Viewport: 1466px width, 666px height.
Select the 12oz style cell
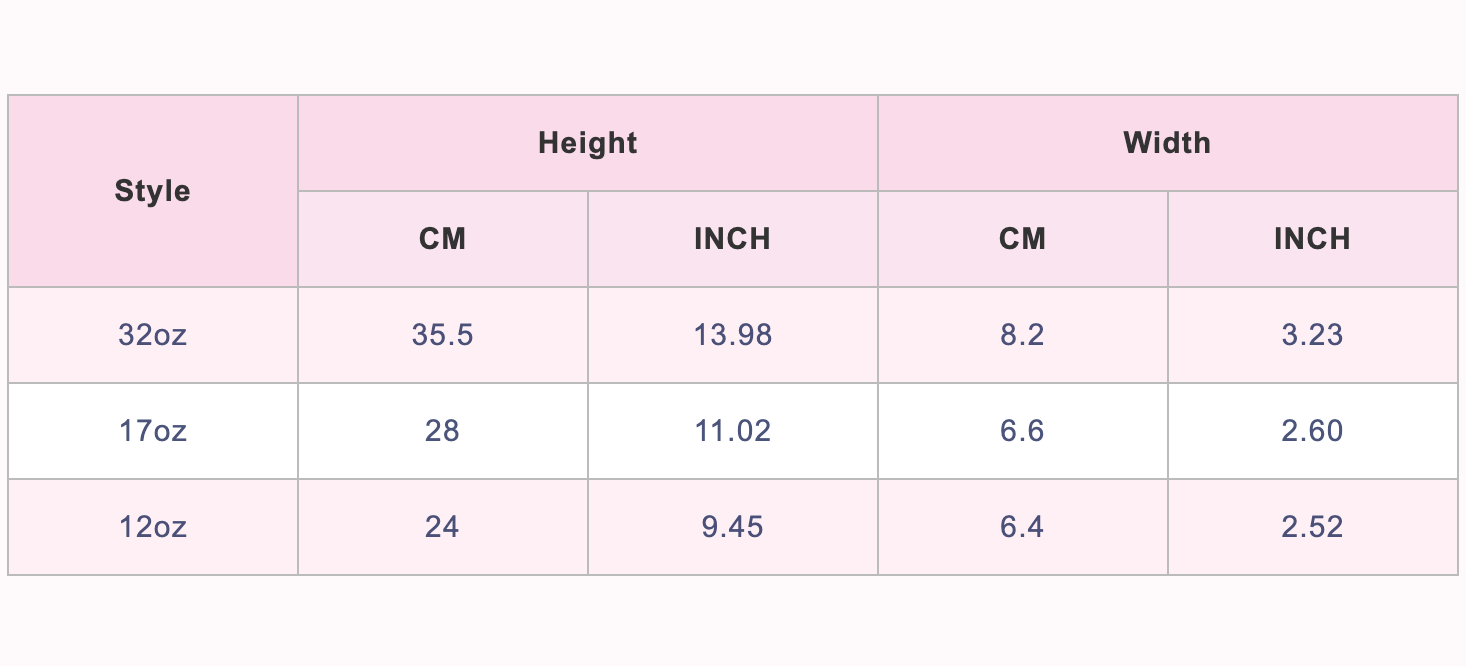pyautogui.click(x=152, y=527)
